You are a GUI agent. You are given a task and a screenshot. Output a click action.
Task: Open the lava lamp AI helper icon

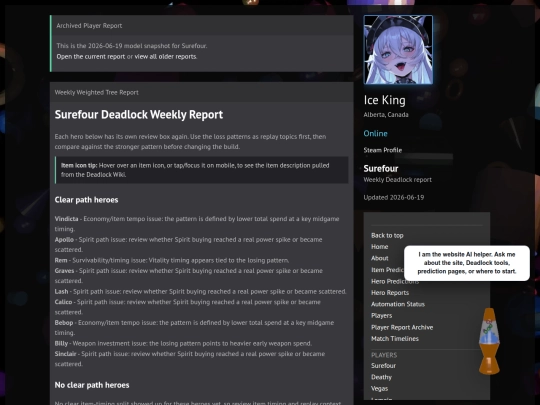(489, 341)
